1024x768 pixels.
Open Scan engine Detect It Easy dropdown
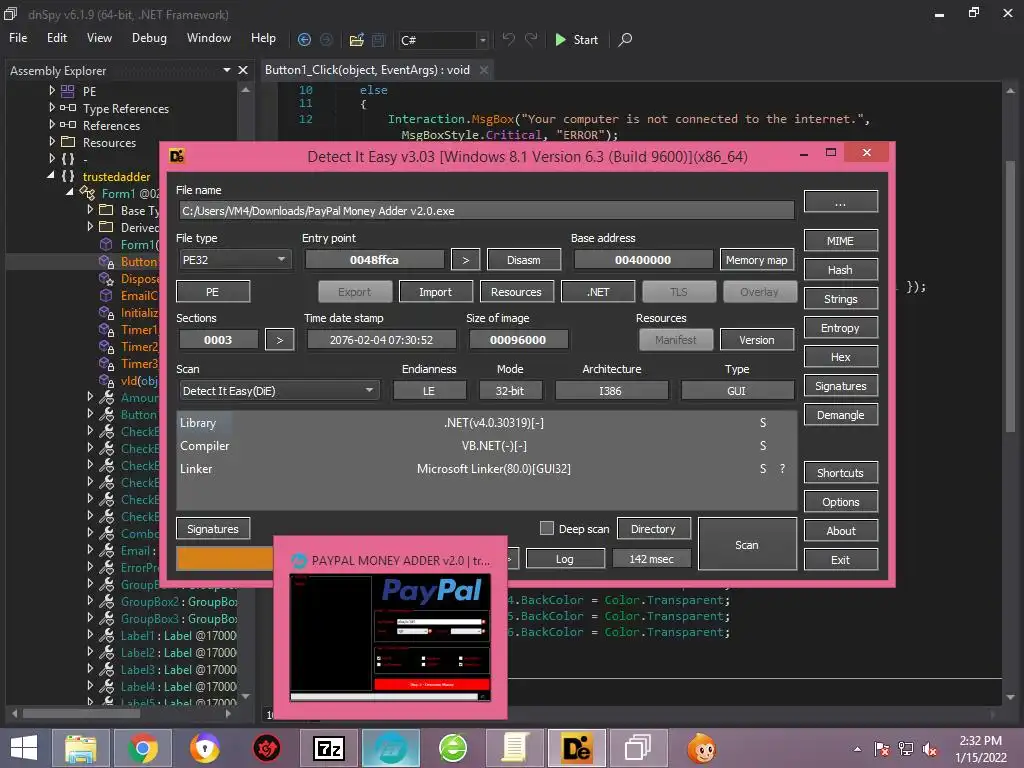coord(278,391)
